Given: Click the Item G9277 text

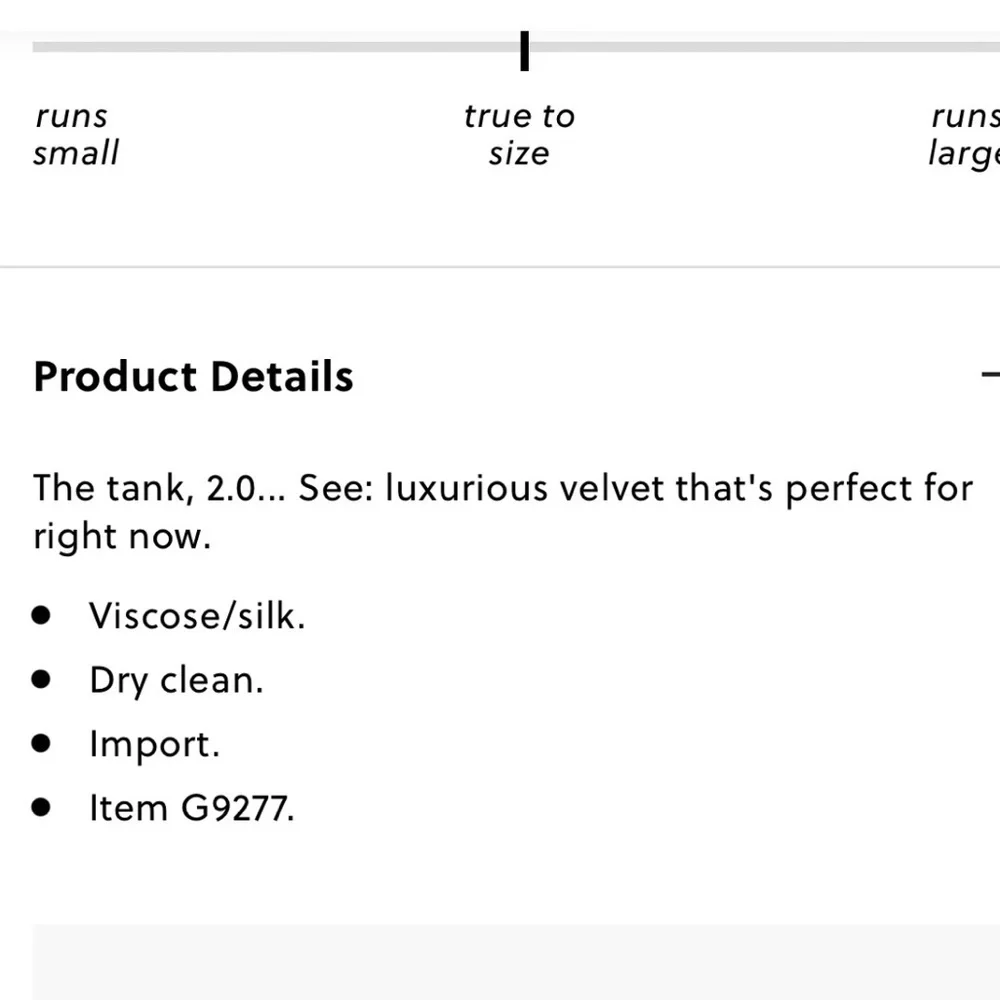Looking at the screenshot, I should coord(191,808).
